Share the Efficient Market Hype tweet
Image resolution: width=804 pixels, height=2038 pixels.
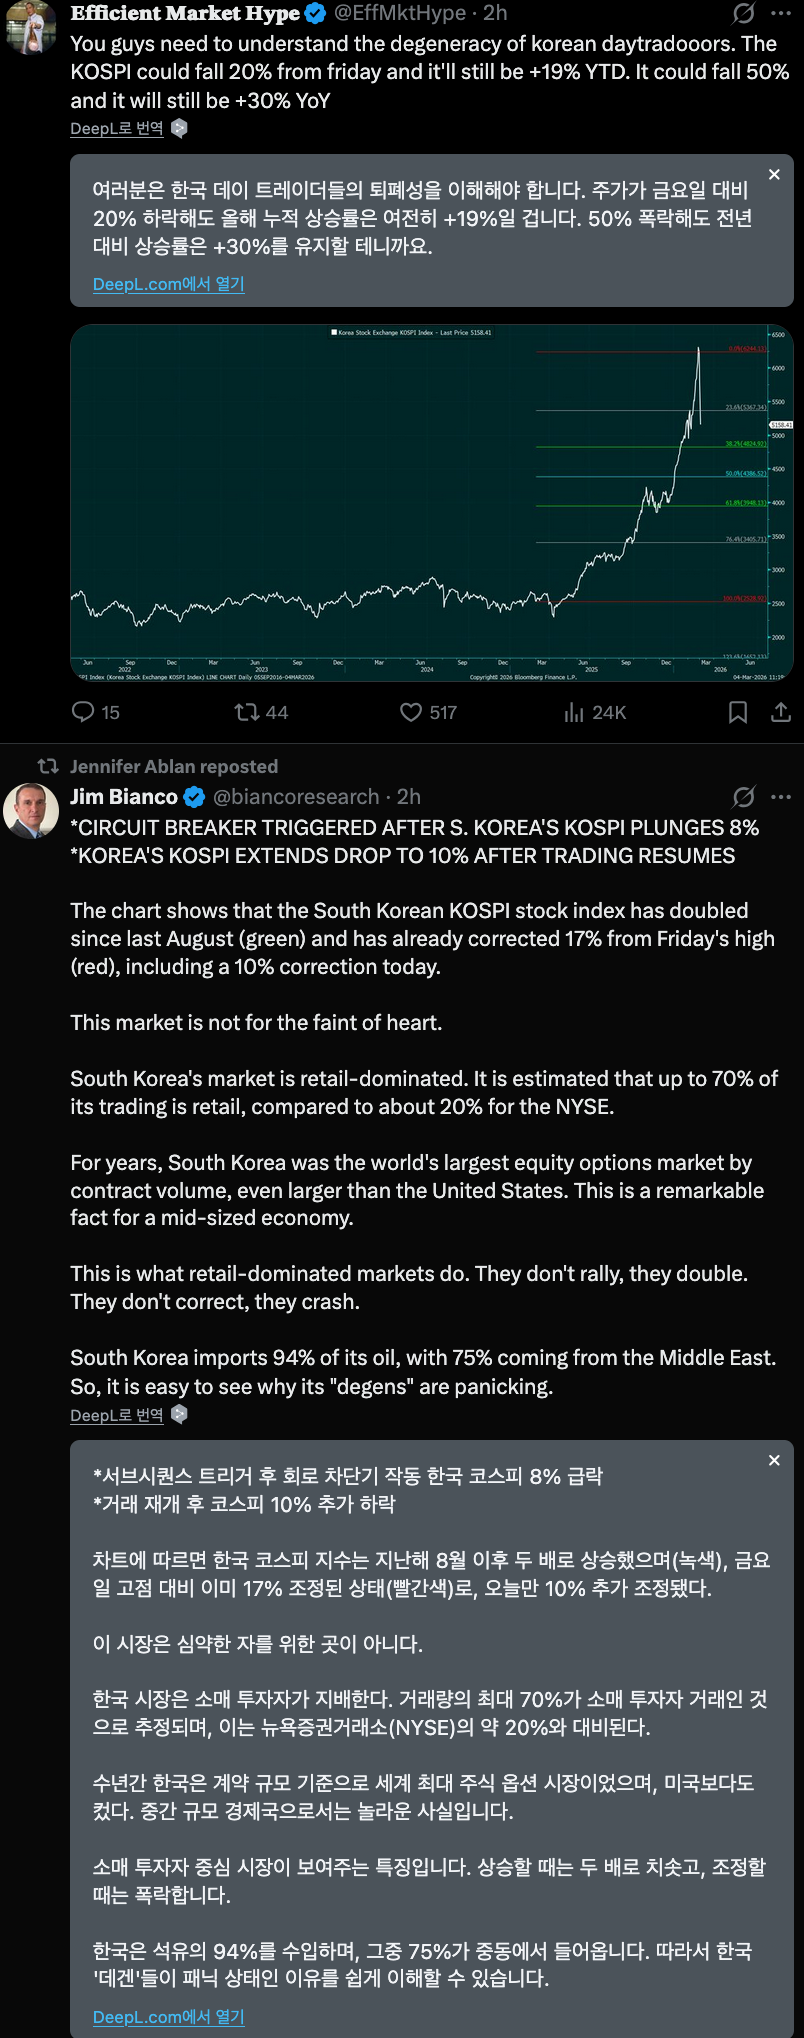tap(781, 712)
